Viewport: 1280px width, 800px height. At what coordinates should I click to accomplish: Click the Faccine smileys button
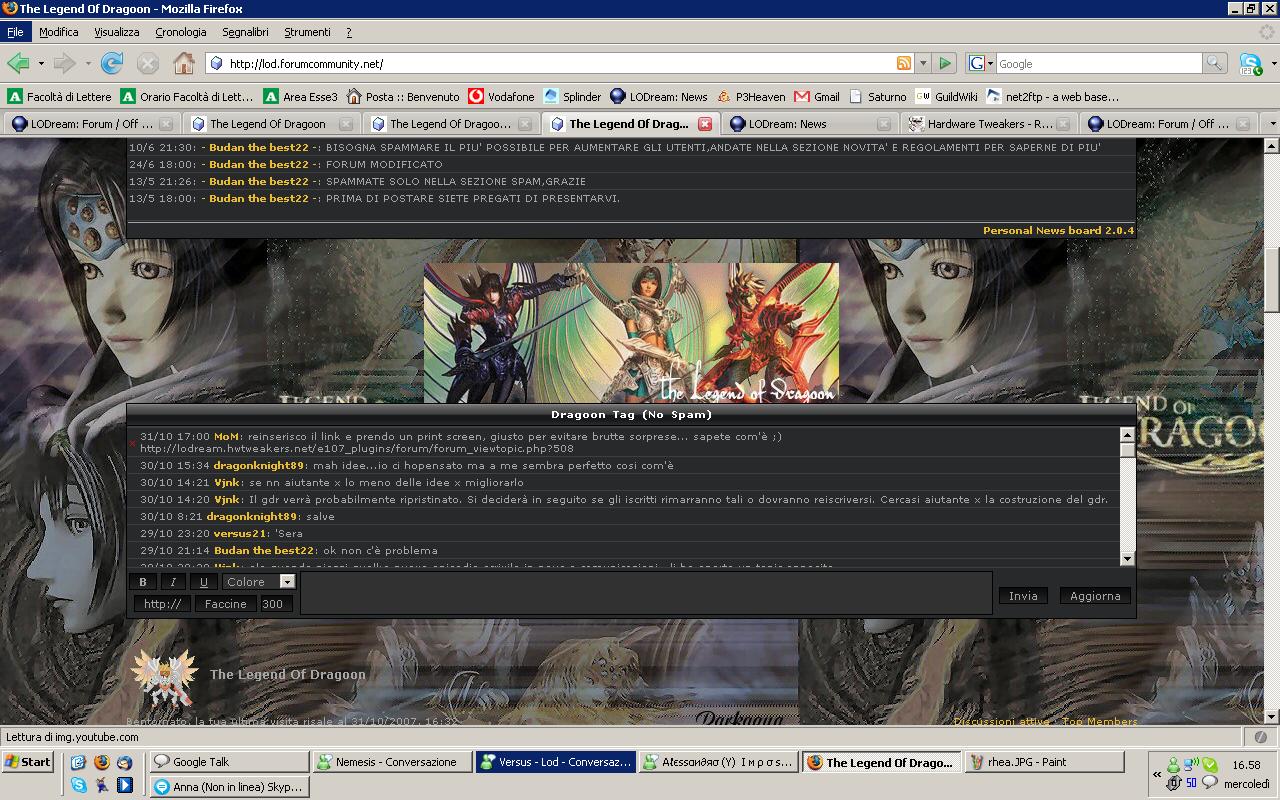[226, 603]
